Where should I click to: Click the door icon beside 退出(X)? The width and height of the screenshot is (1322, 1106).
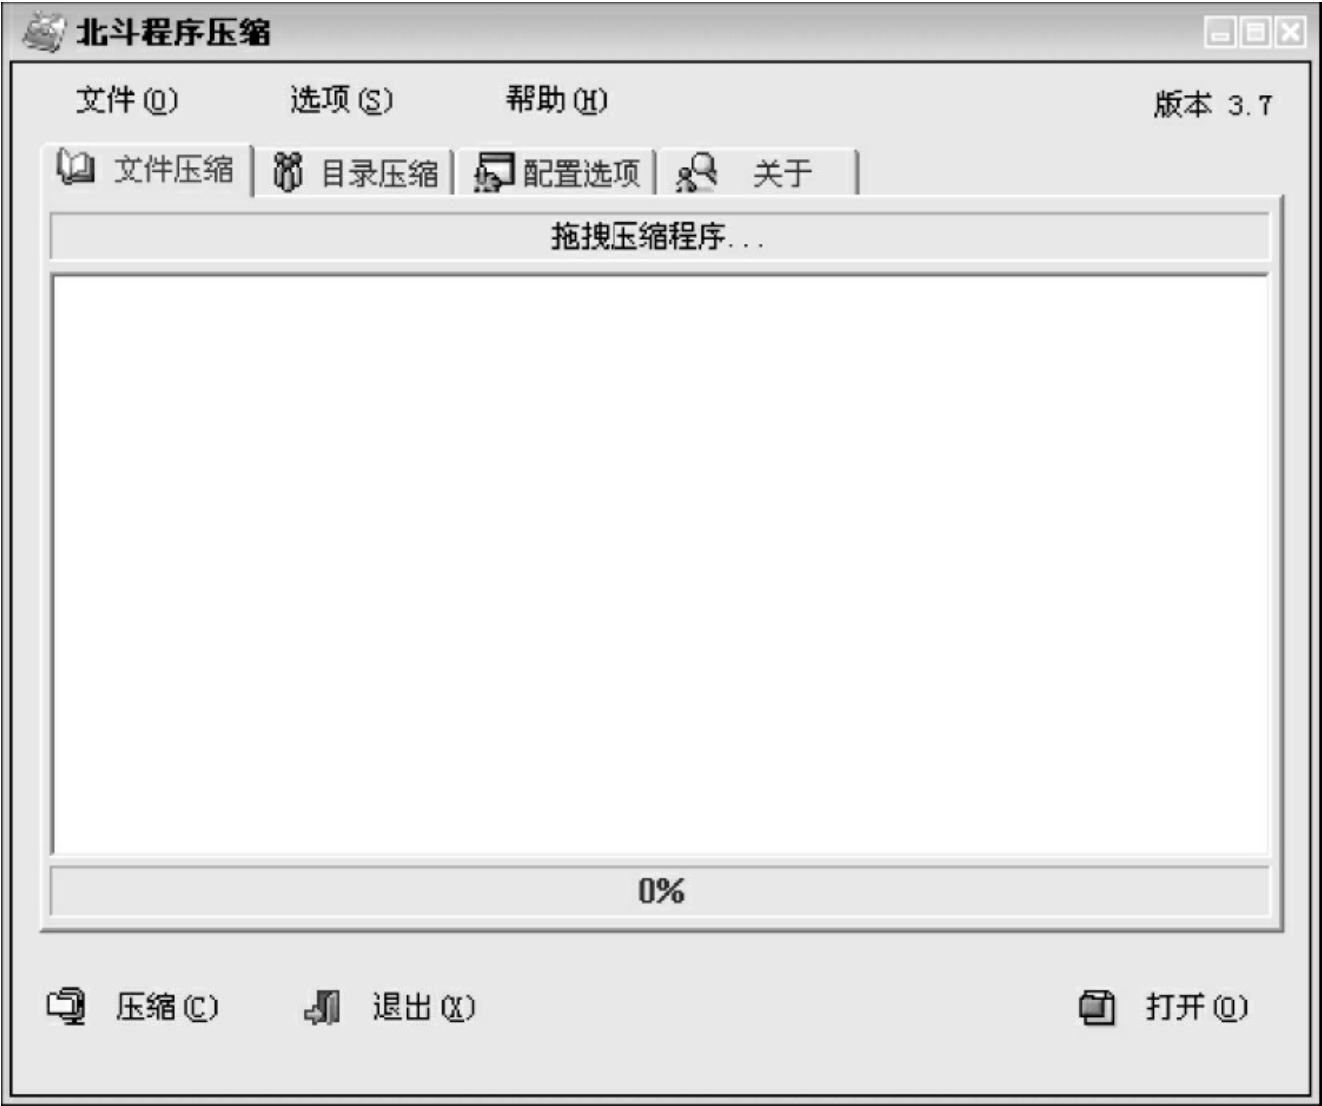(323, 1006)
